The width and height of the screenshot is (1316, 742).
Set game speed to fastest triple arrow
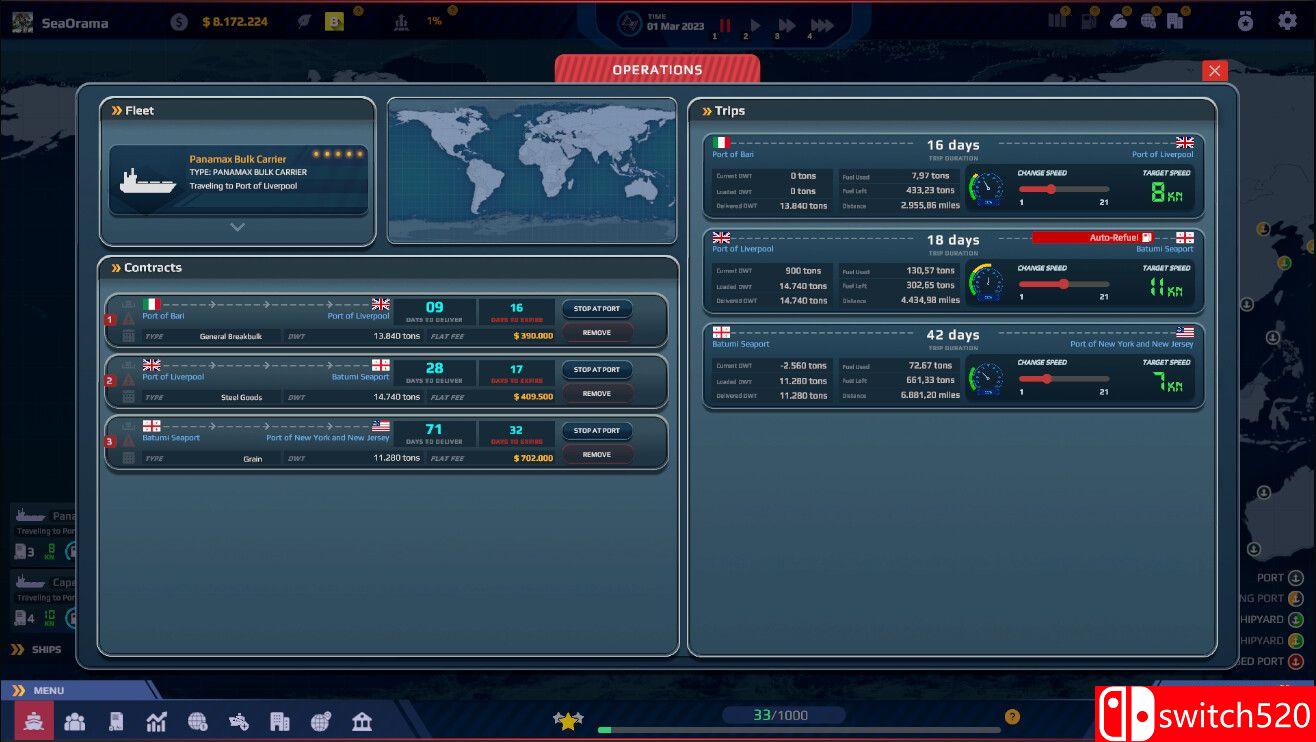(821, 26)
